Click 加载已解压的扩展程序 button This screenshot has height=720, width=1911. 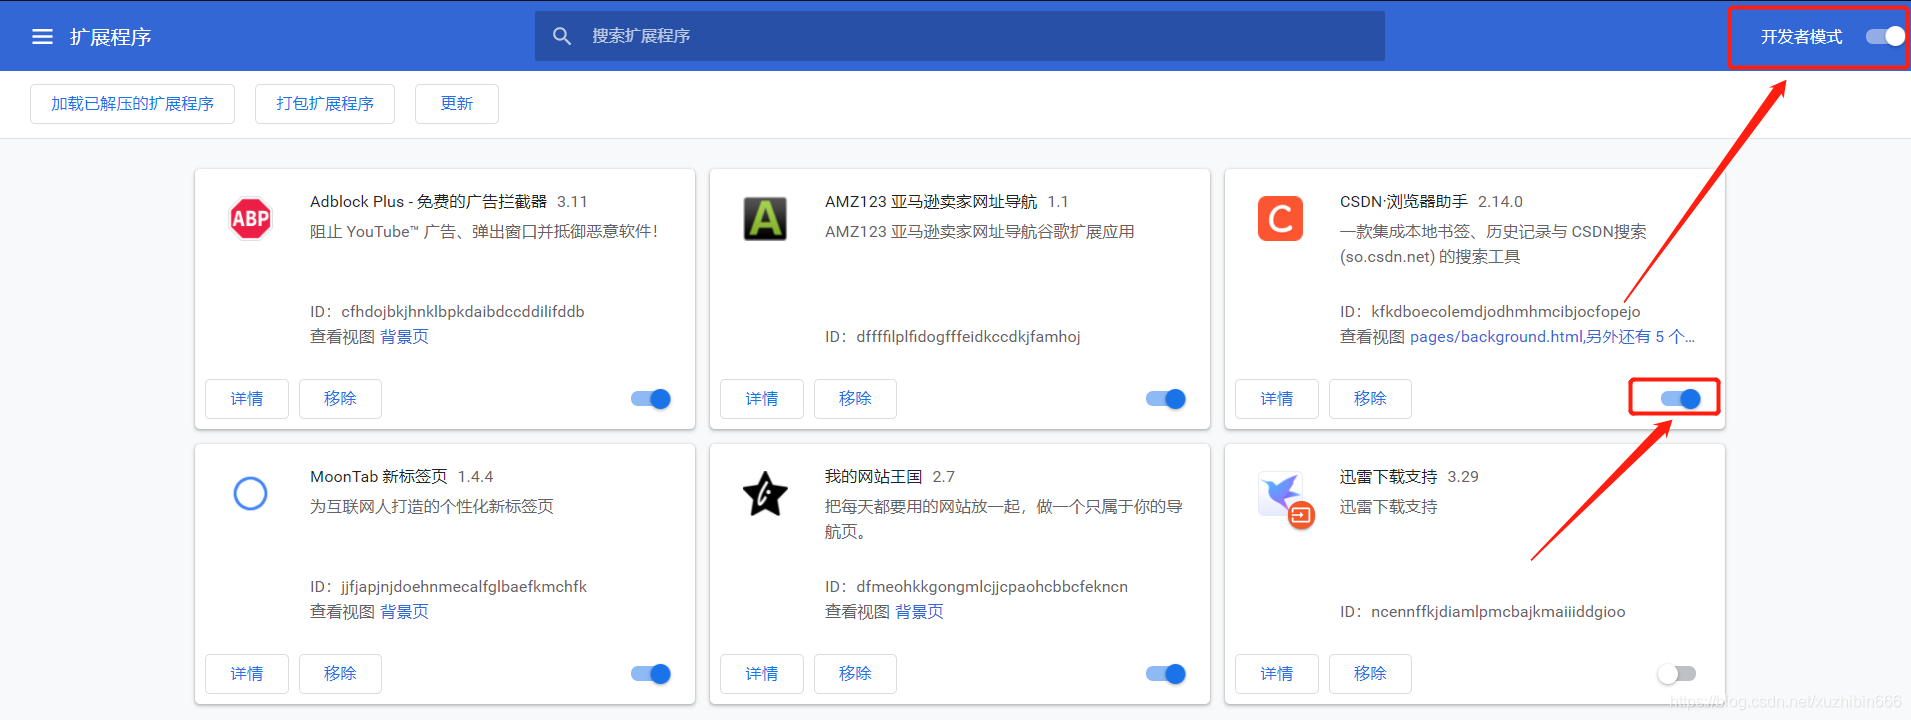(x=132, y=104)
